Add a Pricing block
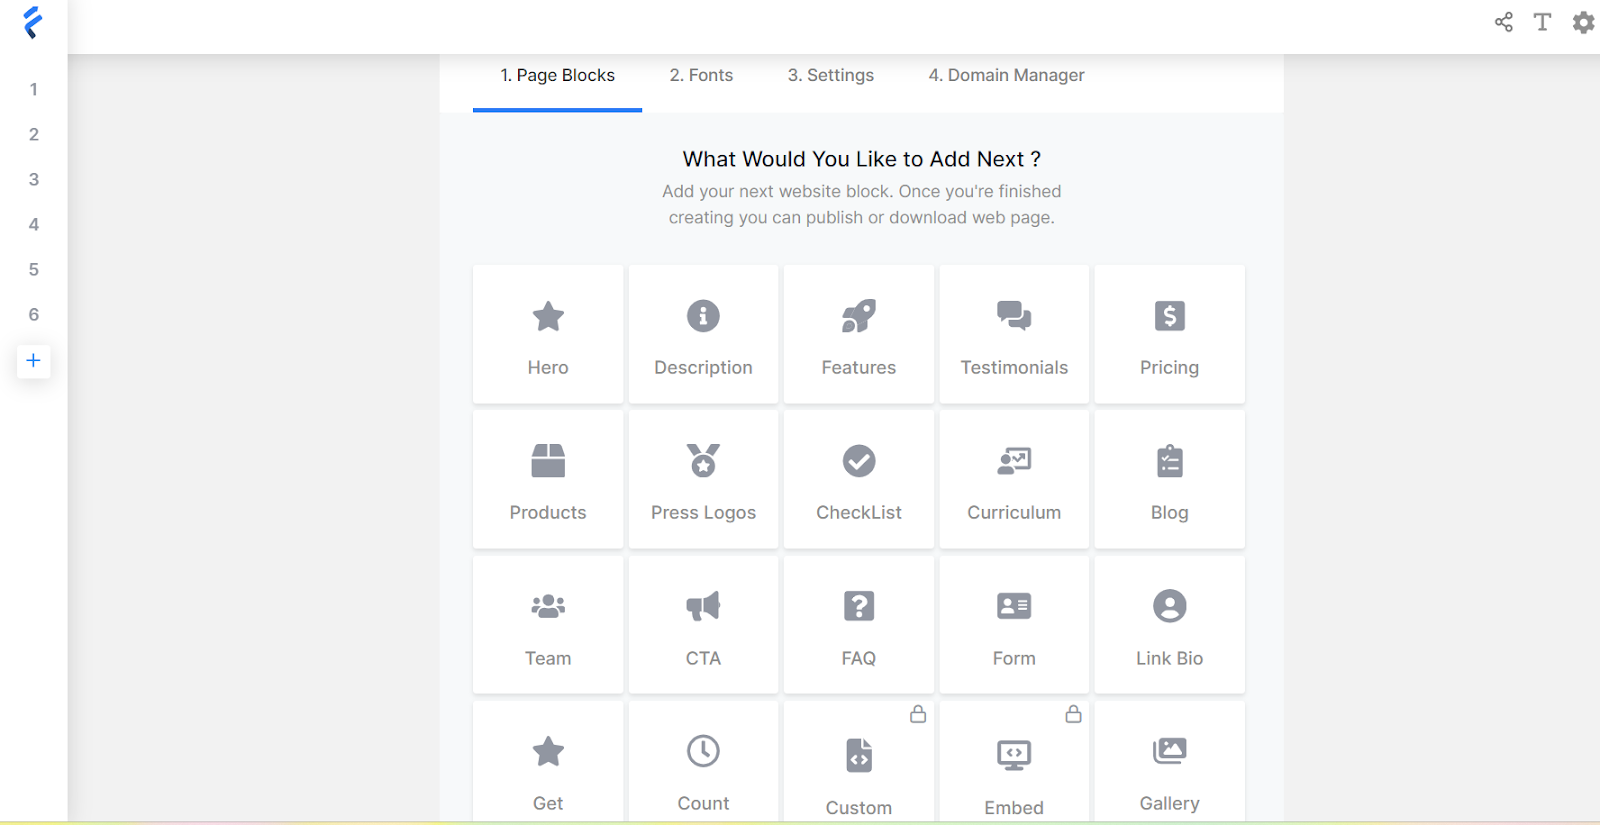1600x825 pixels. coord(1170,334)
